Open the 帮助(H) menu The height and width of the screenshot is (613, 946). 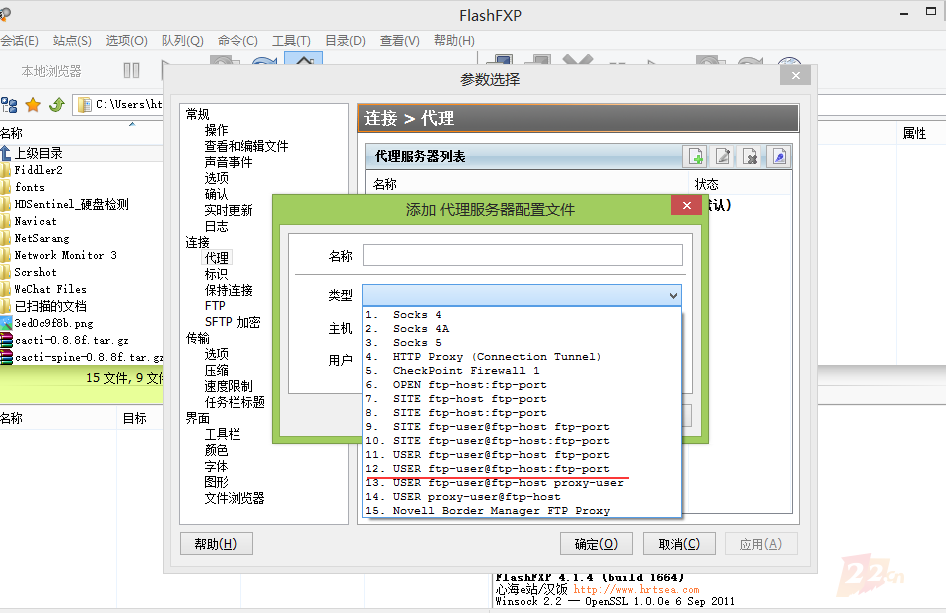tap(454, 40)
